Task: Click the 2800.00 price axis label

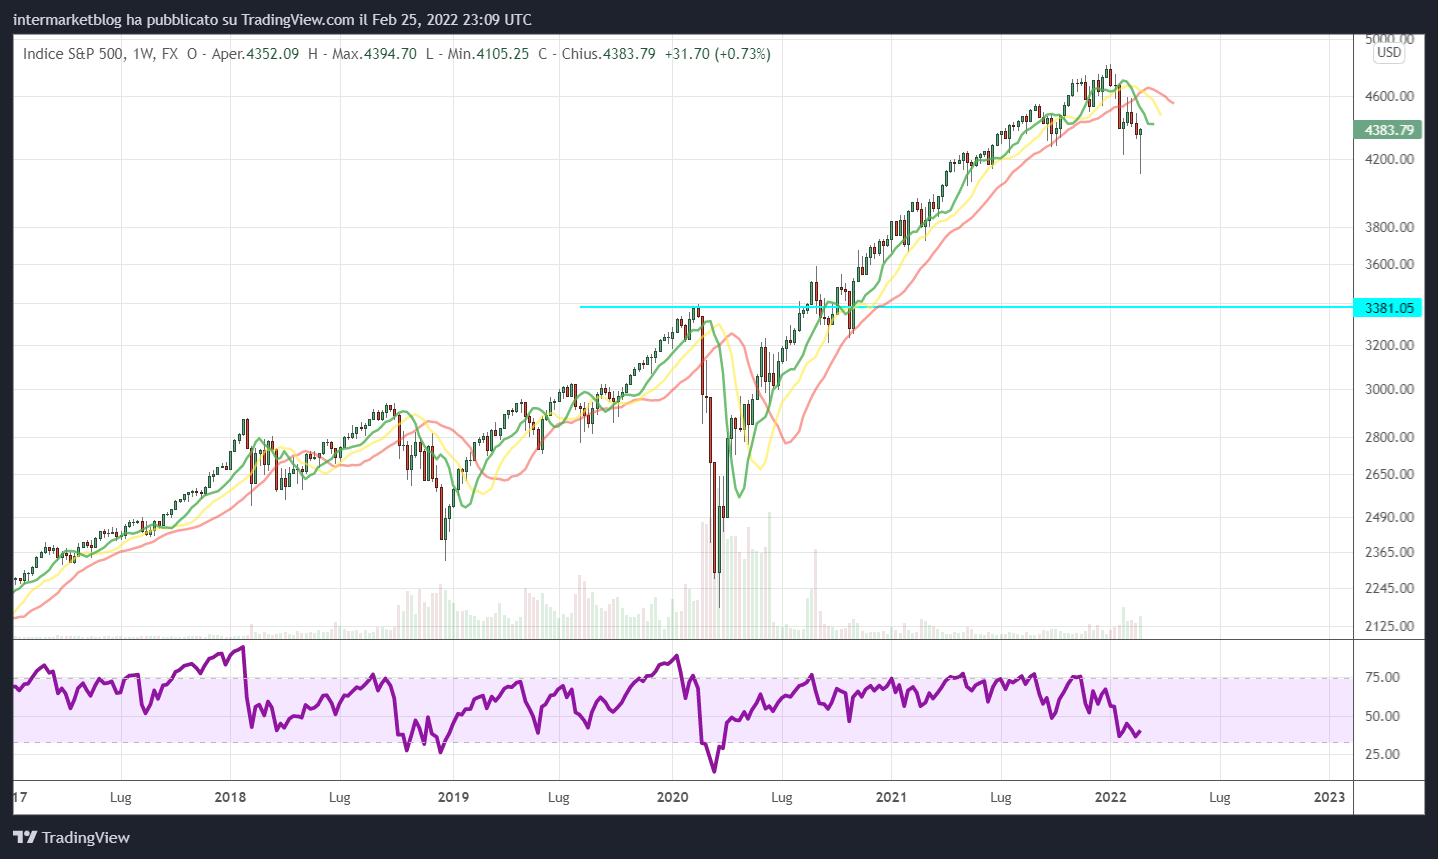Action: click(x=1389, y=437)
